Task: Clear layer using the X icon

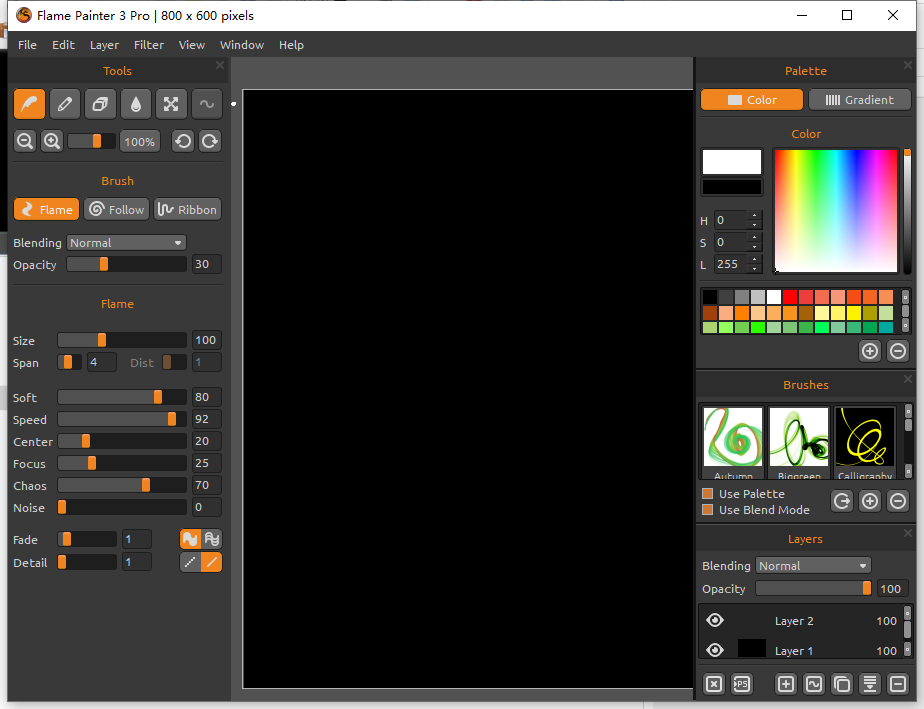Action: pos(714,684)
